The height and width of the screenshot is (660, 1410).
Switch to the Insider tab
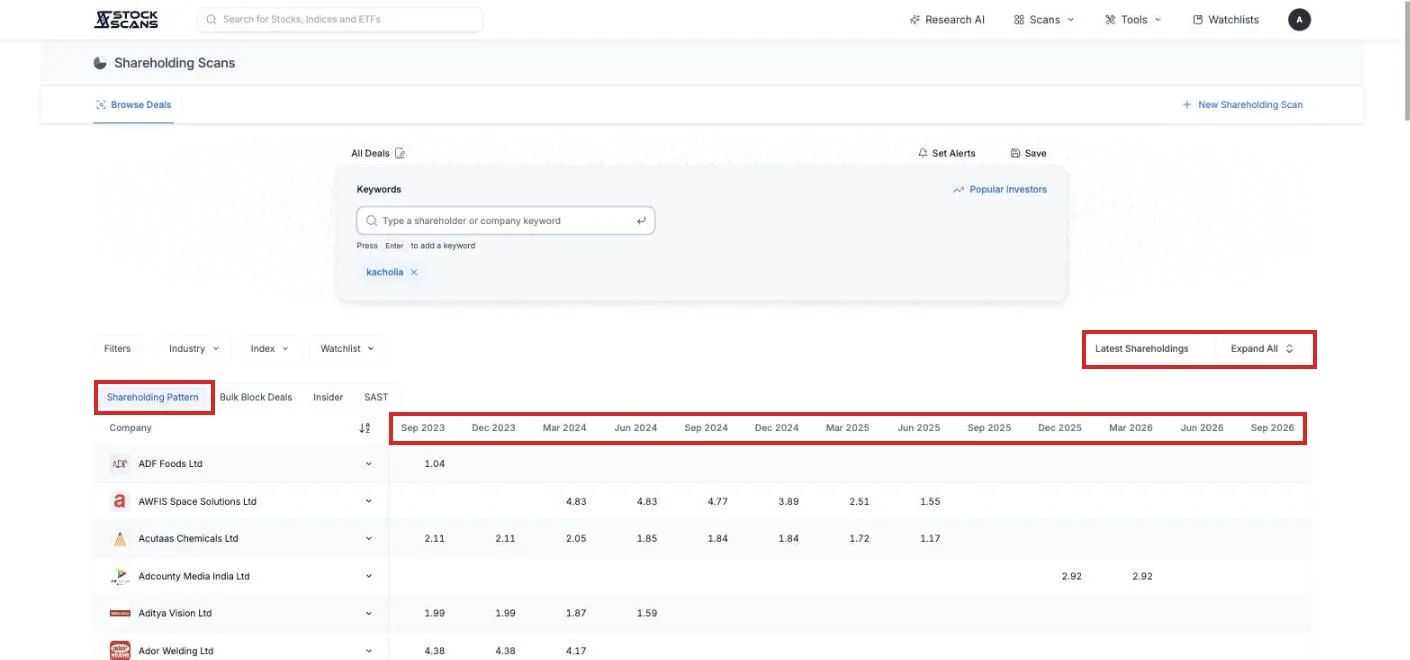tap(328, 397)
